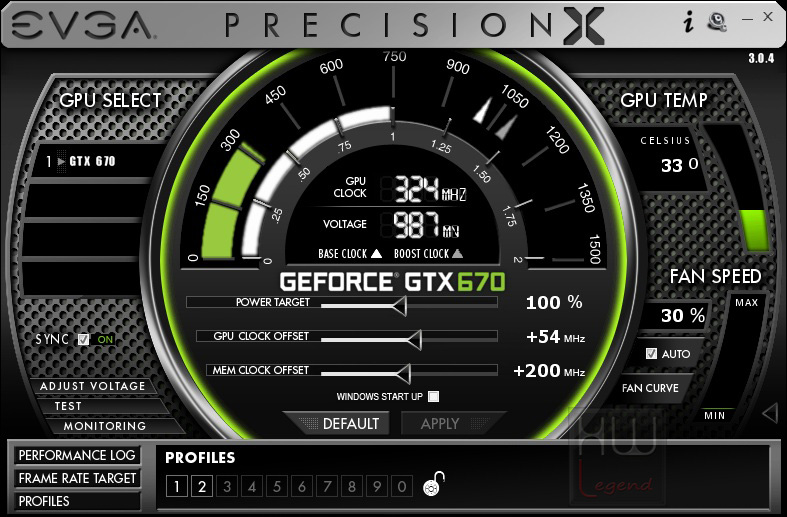Select profile slot 9
The height and width of the screenshot is (517, 787).
(377, 486)
